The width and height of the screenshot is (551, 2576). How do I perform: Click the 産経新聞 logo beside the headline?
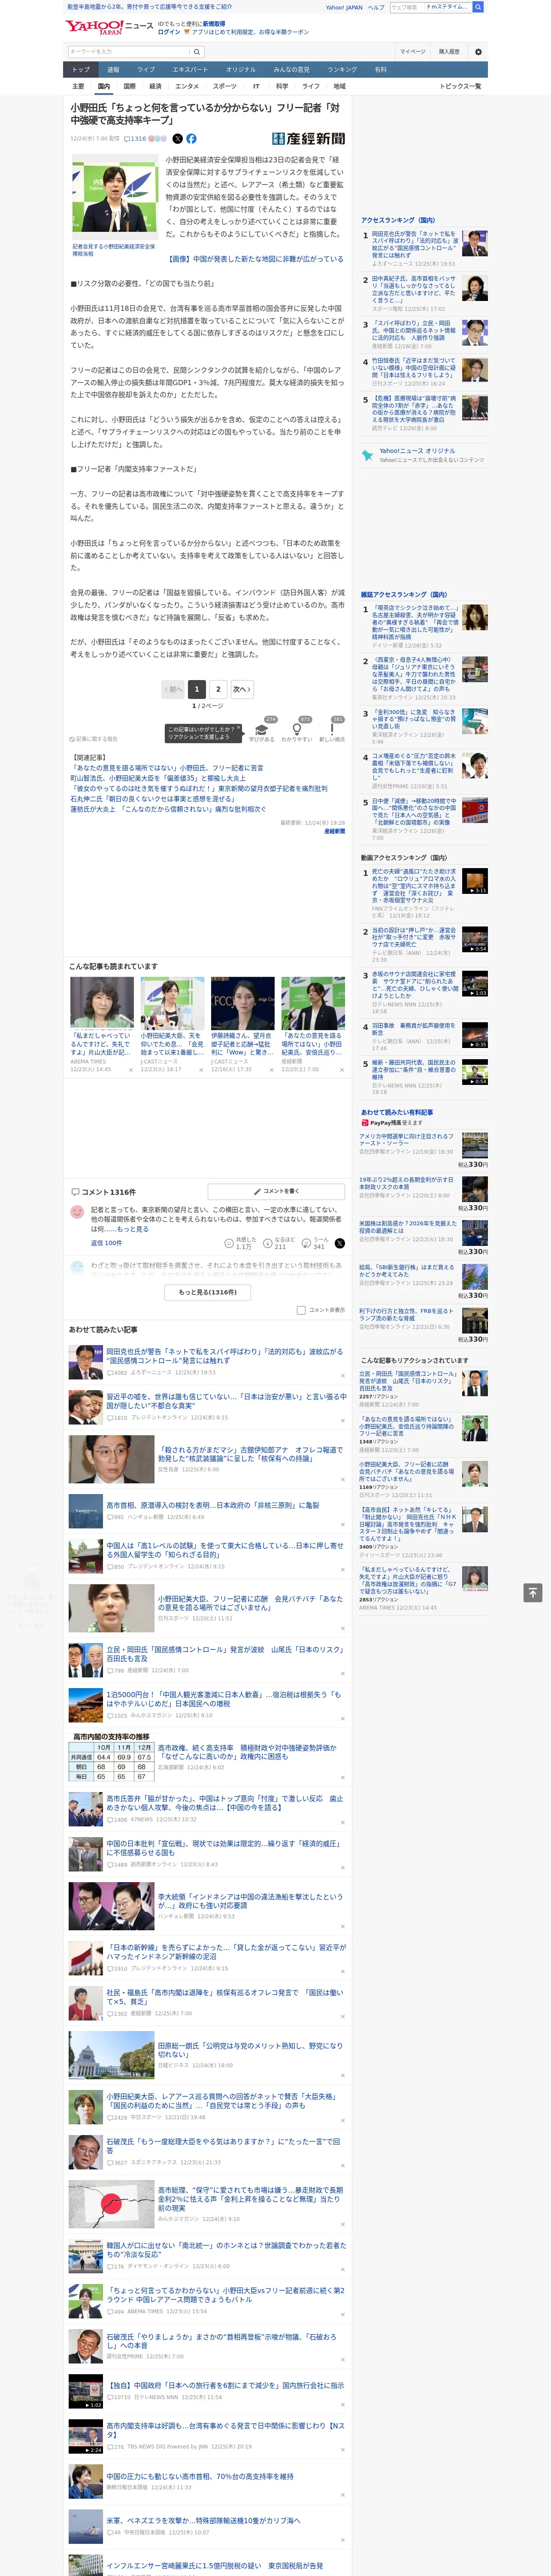308,139
